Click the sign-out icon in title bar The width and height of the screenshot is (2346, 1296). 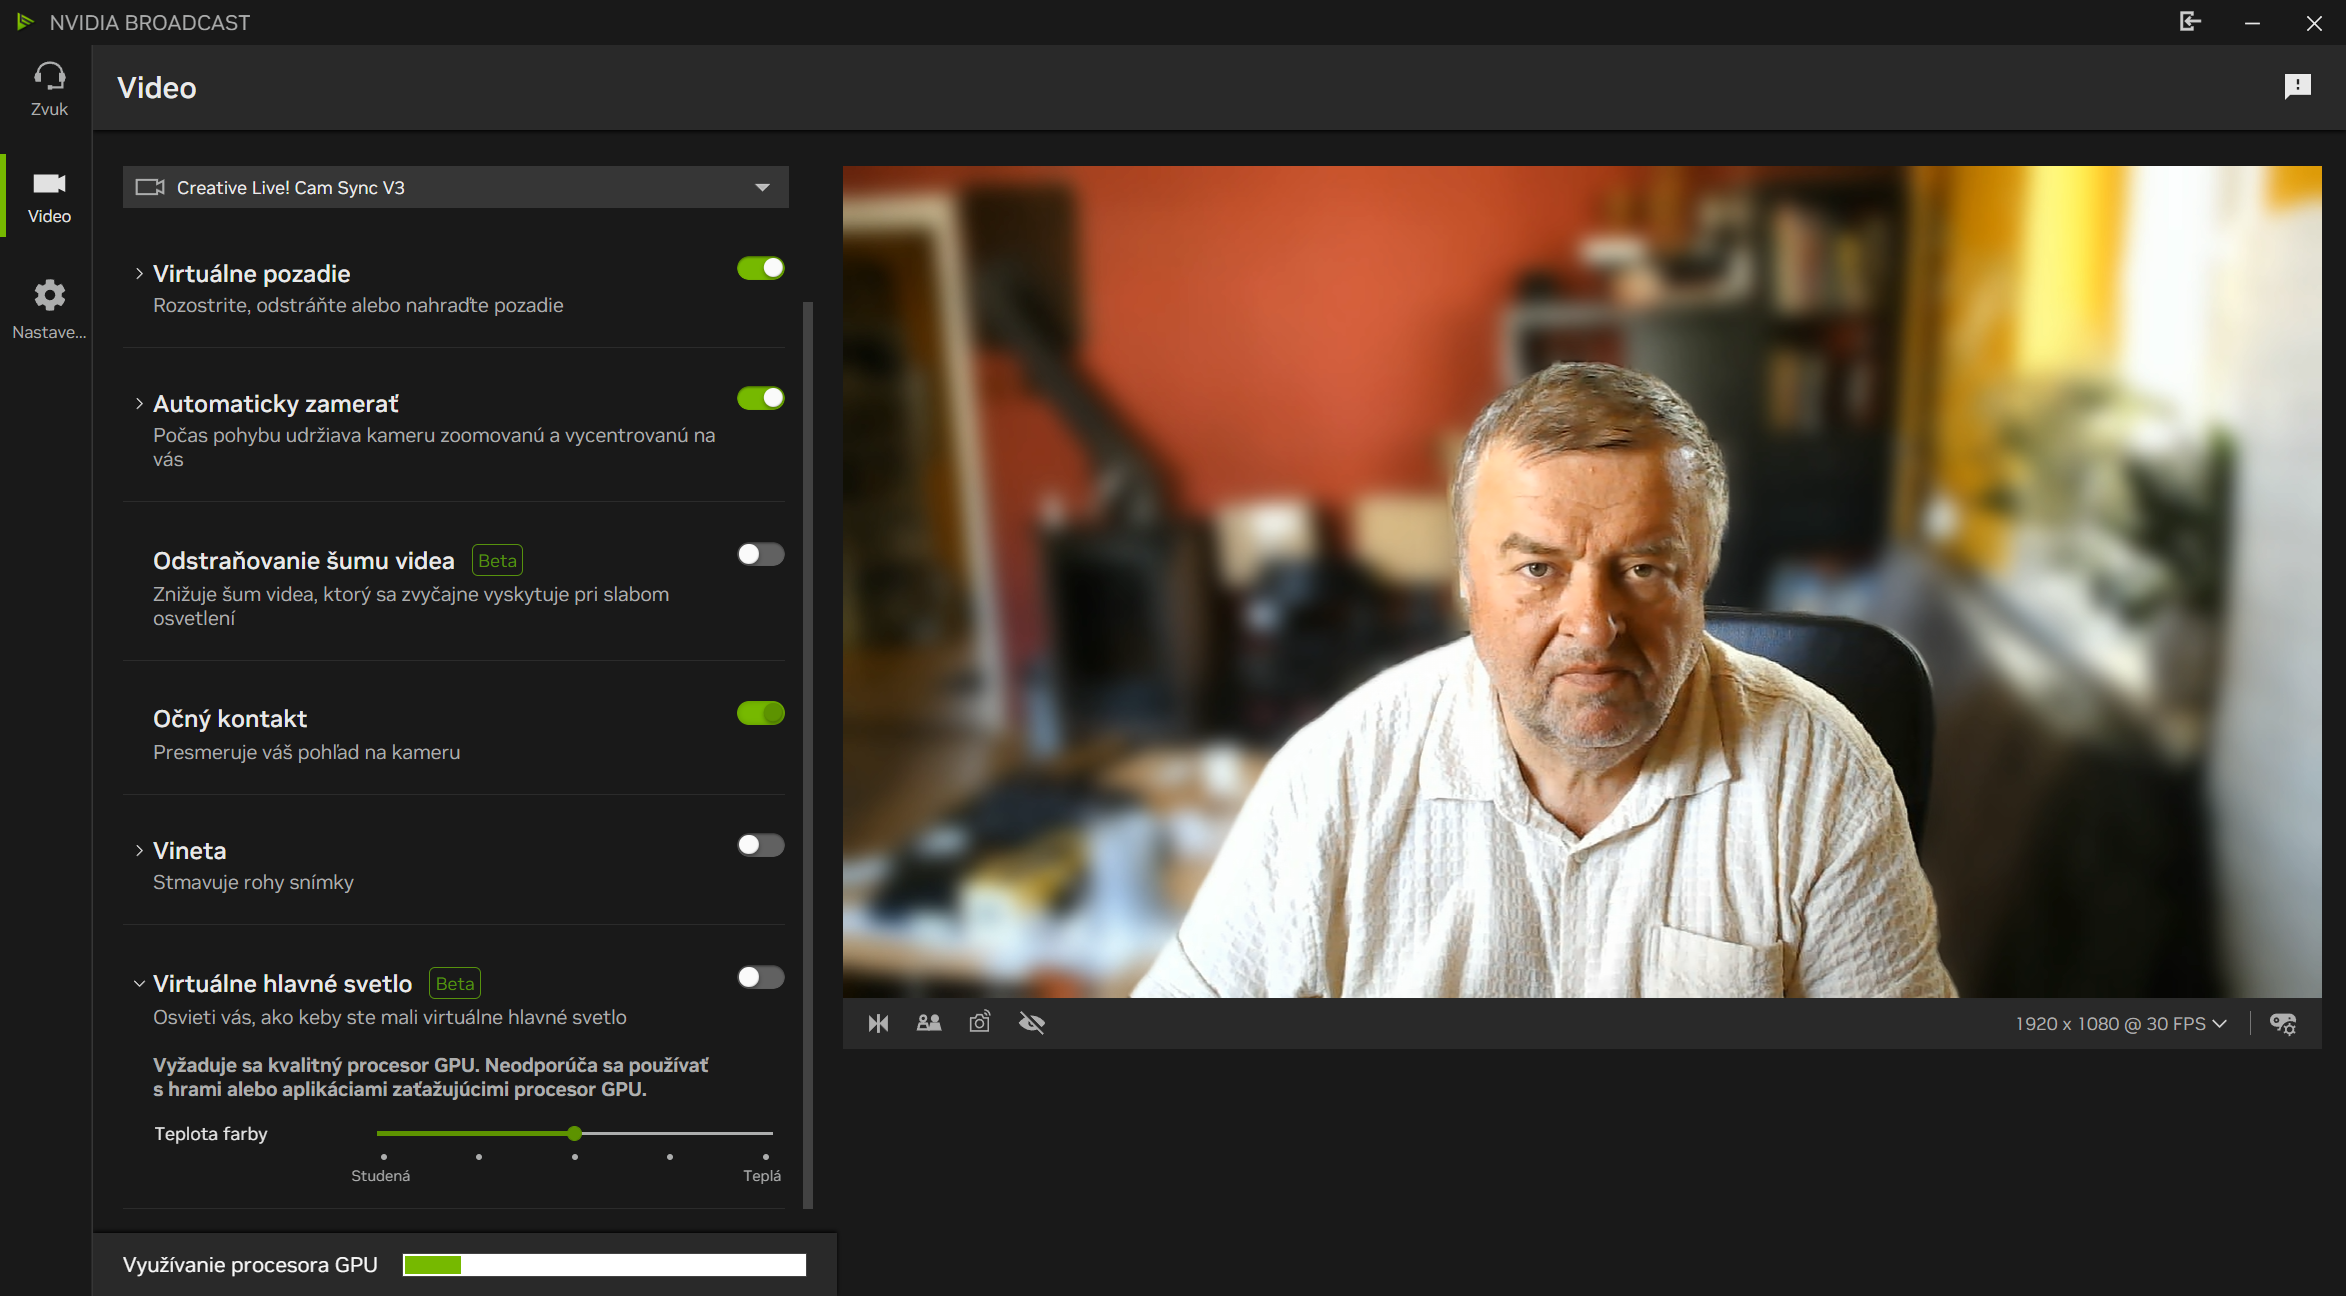[2190, 22]
